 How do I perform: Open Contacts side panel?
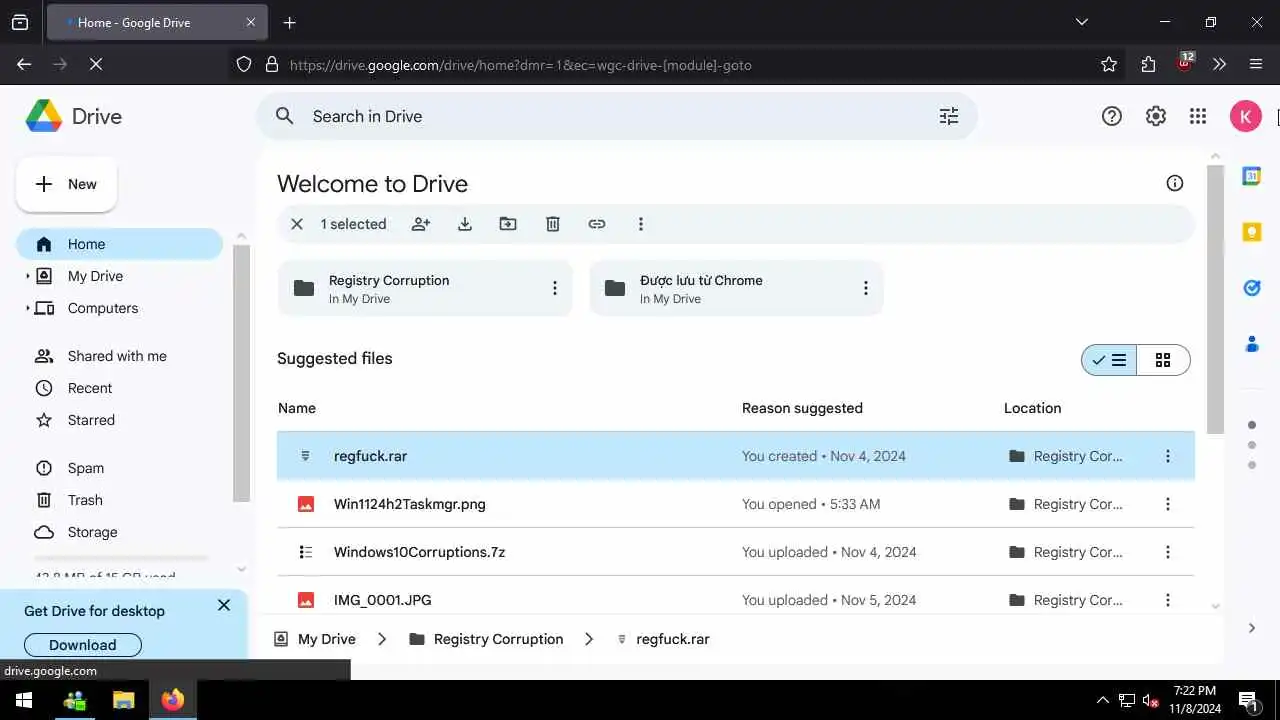pos(1251,344)
